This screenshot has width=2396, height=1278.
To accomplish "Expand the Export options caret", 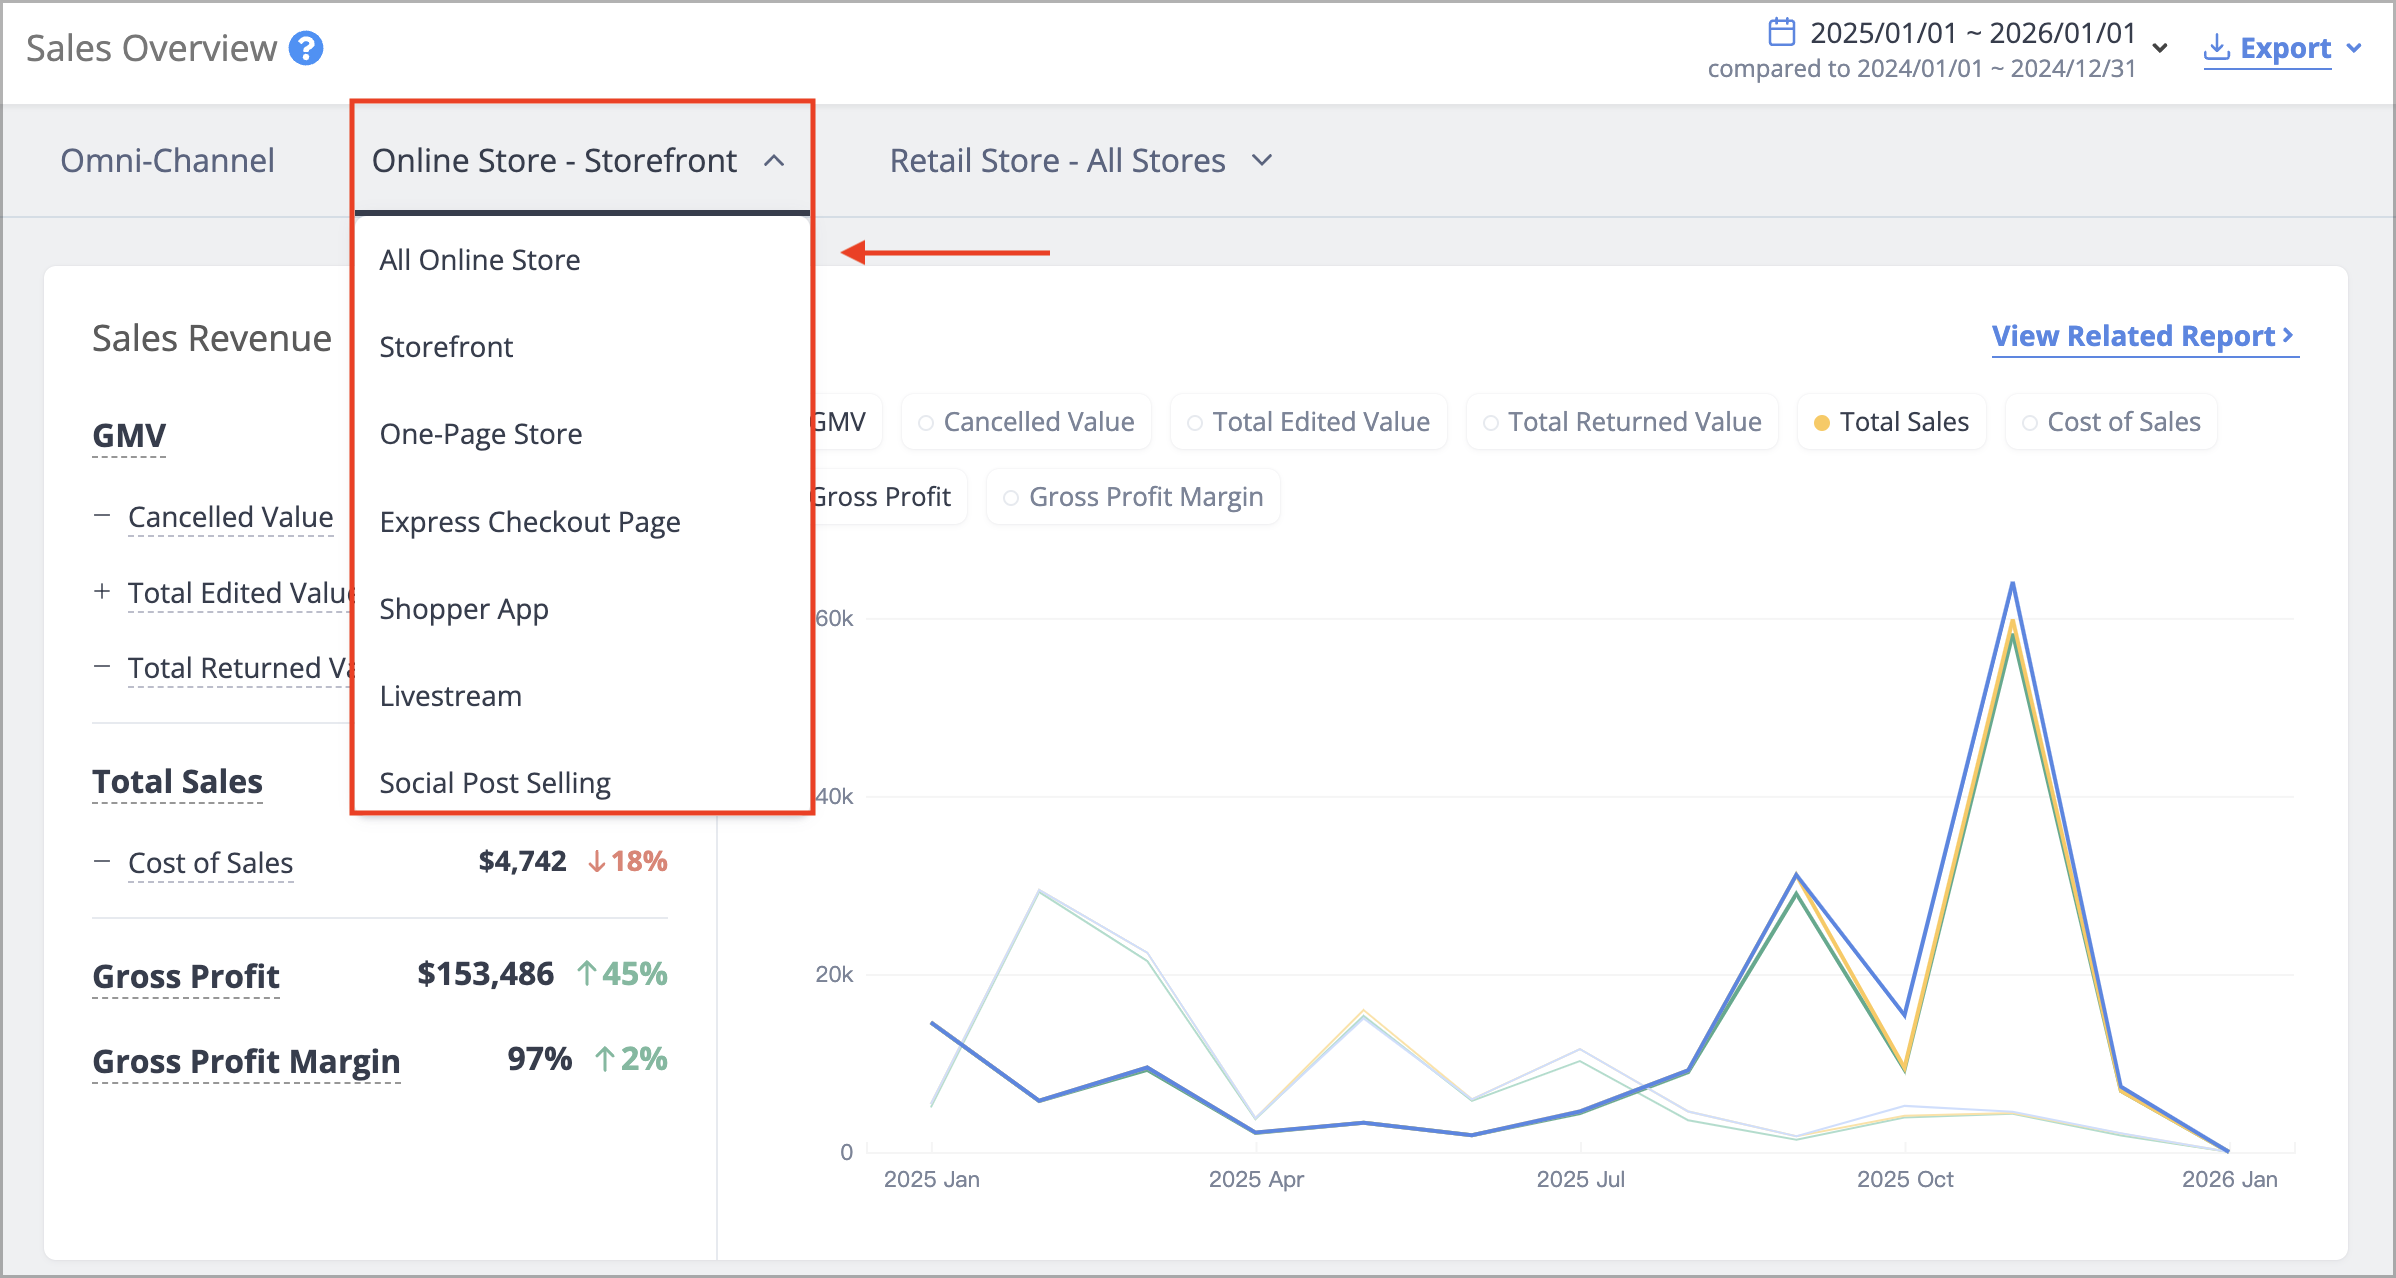I will click(x=2354, y=48).
